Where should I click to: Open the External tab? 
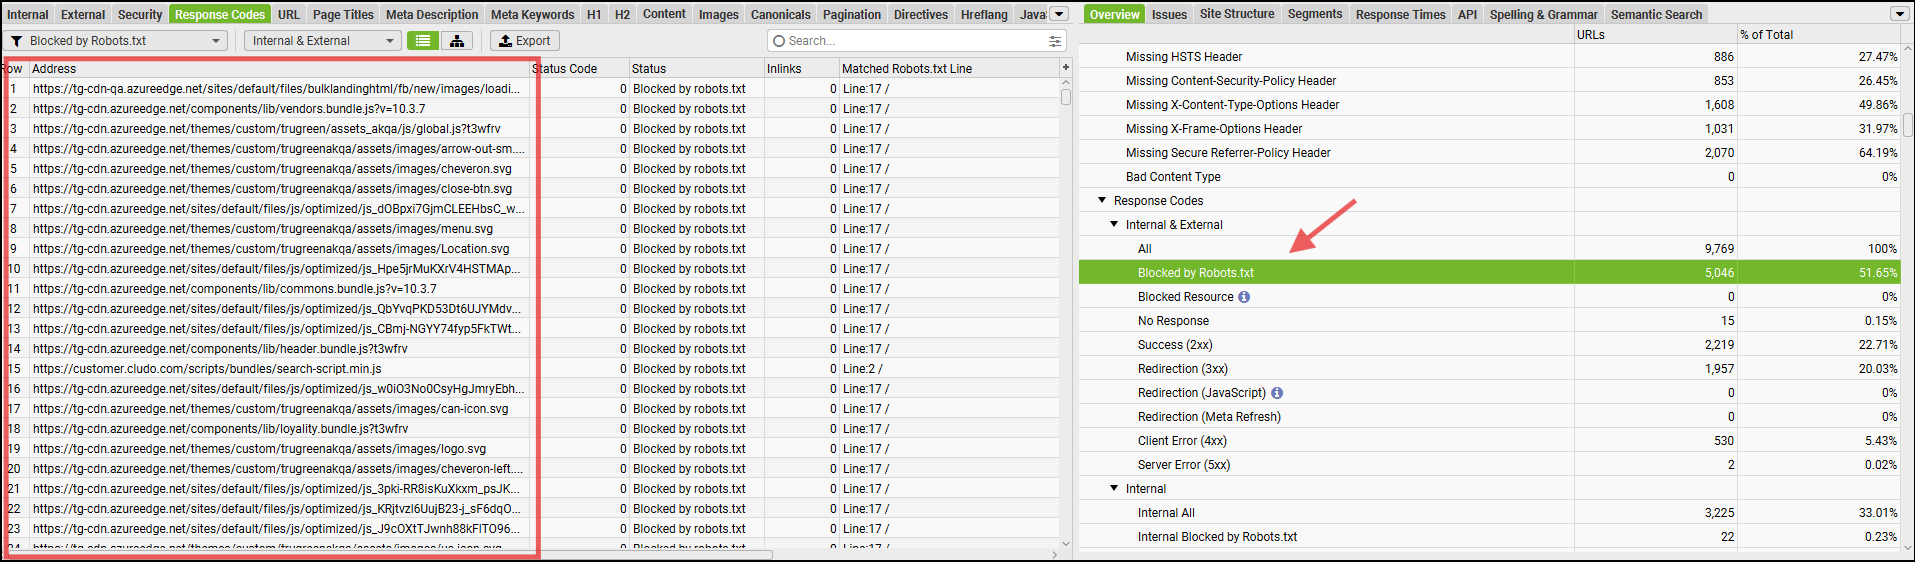coord(83,14)
